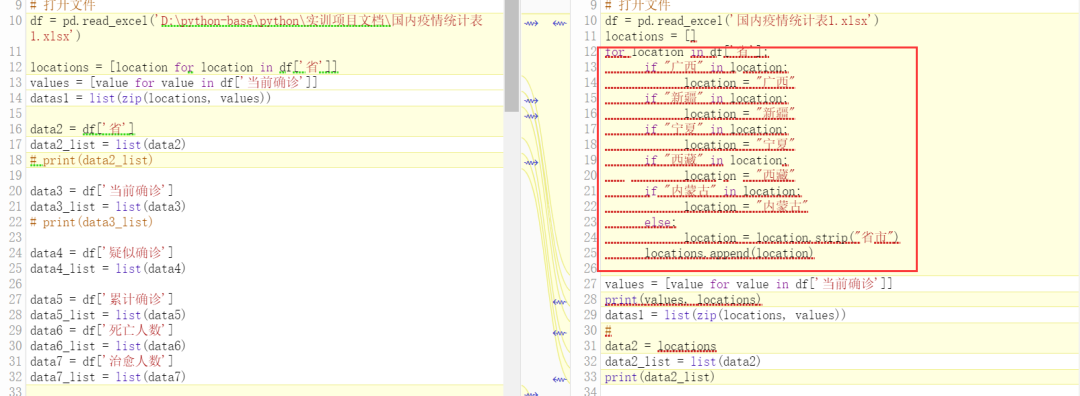
Task: Click right line 17 if "宁夏" in location
Action: point(716,129)
